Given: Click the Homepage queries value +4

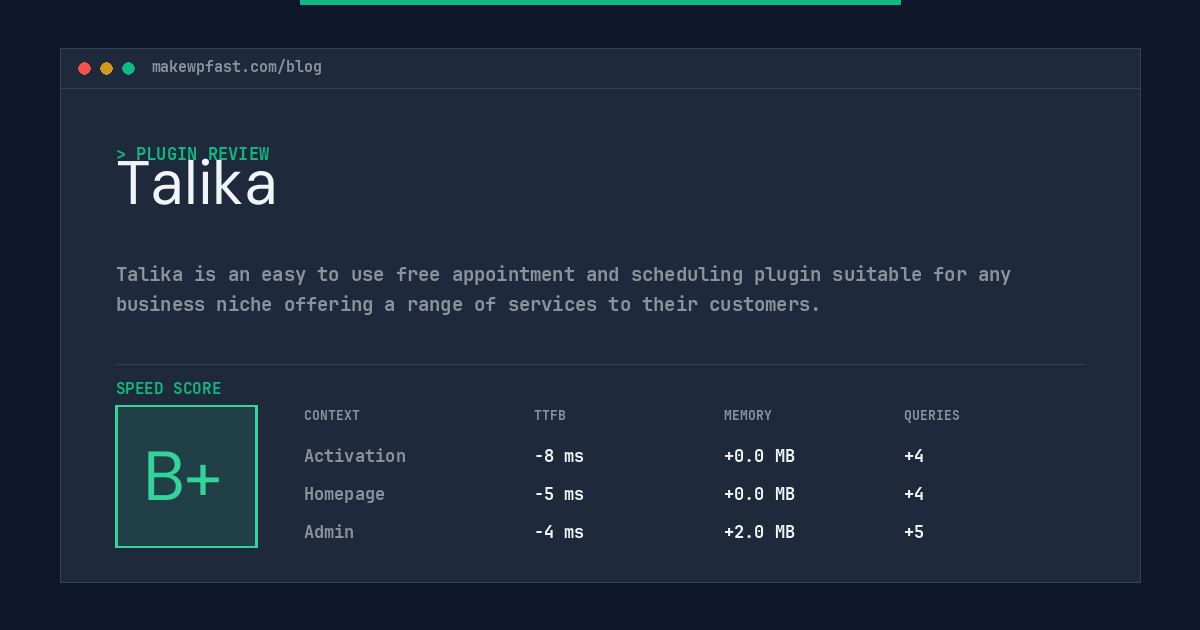Looking at the screenshot, I should (914, 494).
